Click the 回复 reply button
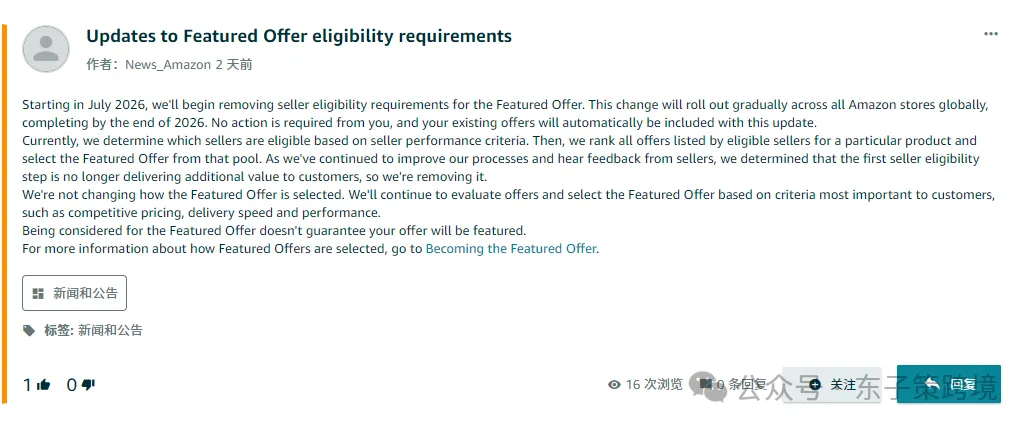This screenshot has width=1030, height=429. pyautogui.click(x=949, y=384)
